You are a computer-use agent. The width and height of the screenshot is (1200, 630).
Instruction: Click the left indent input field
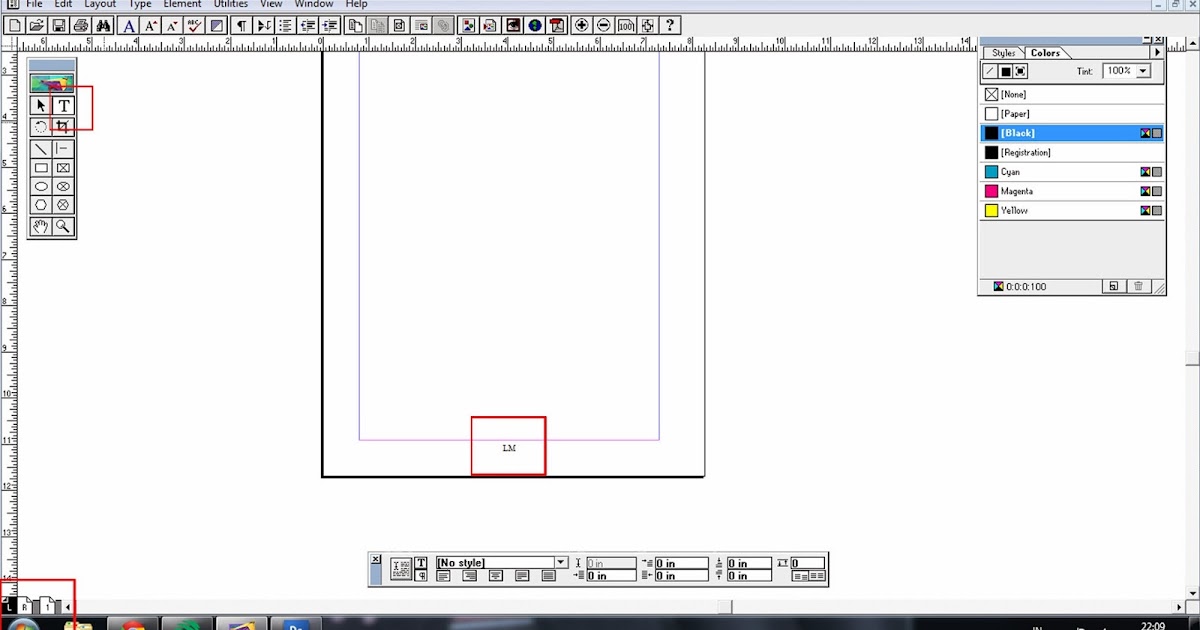tap(611, 576)
